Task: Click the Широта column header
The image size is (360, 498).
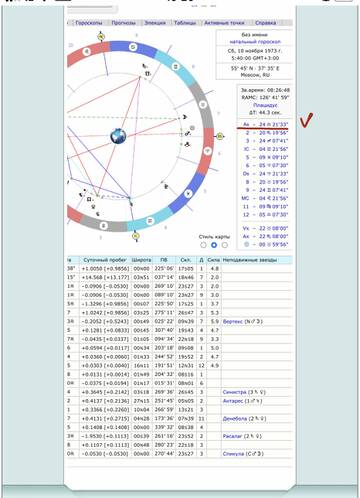Action: [141, 260]
